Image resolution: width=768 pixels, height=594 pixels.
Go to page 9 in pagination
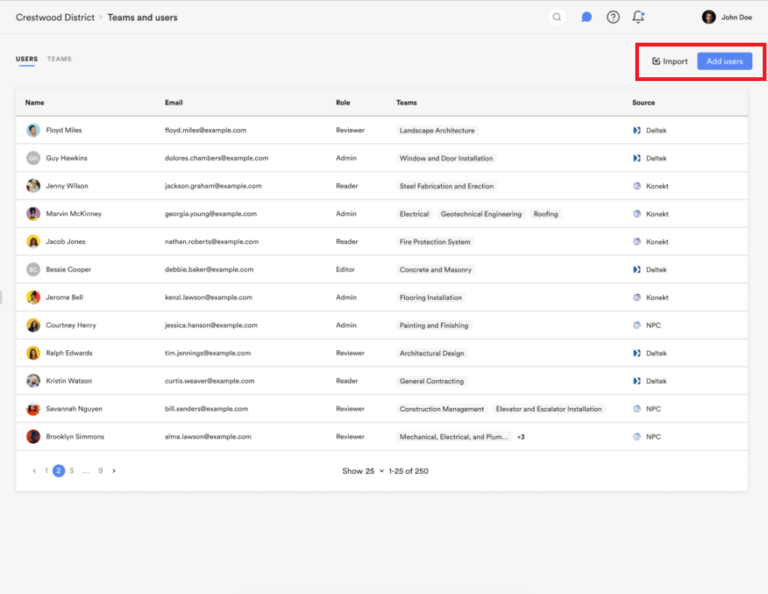click(100, 471)
